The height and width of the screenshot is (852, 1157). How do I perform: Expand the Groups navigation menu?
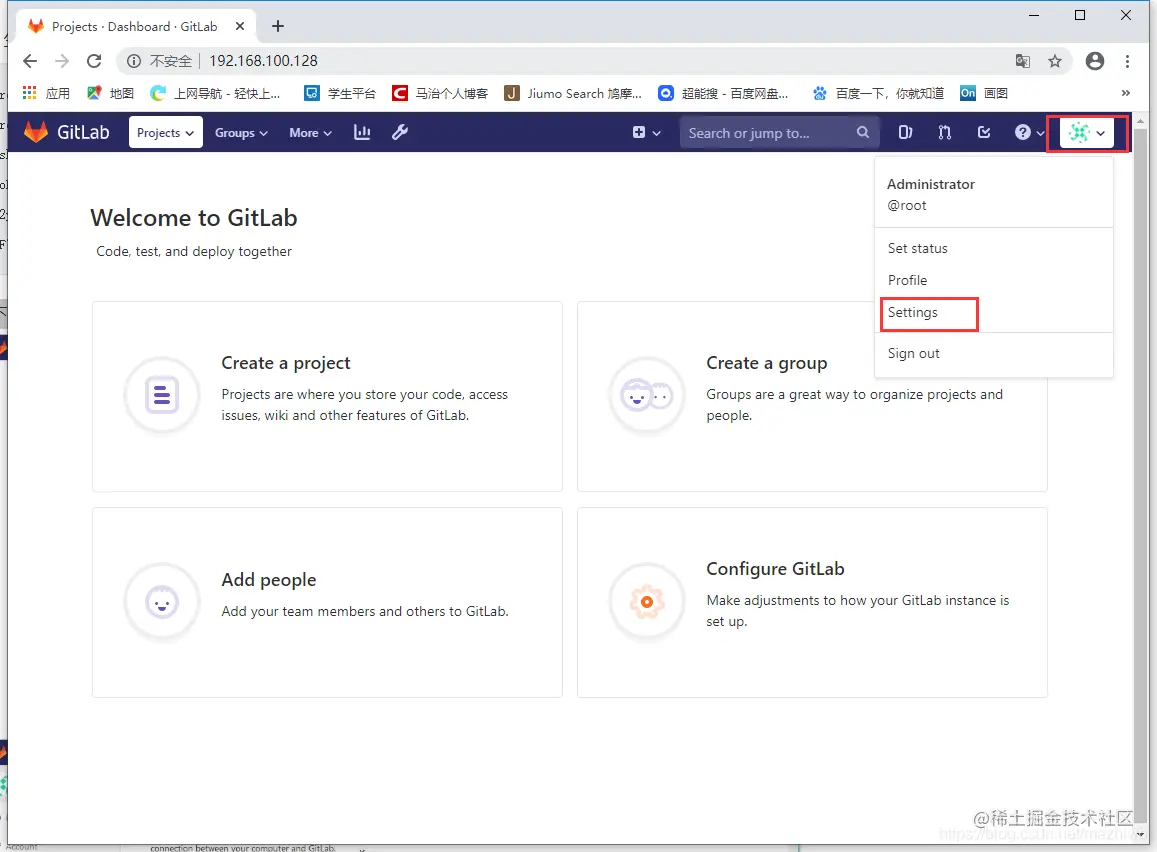(241, 133)
